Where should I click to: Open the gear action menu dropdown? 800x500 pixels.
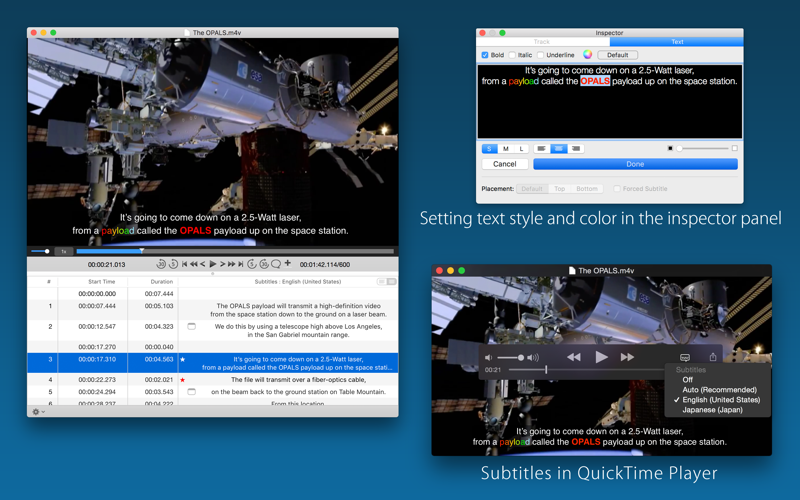pos(38,411)
